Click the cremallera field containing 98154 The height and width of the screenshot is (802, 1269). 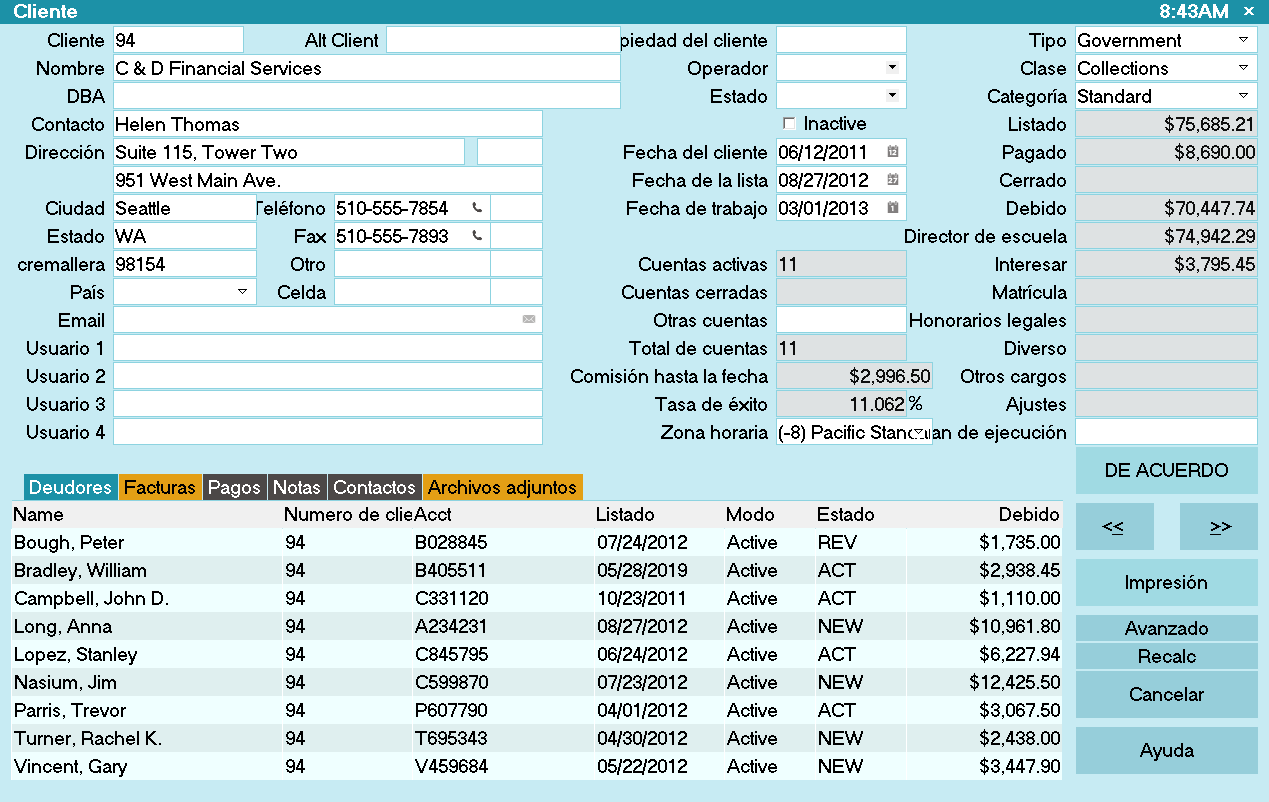[x=185, y=264]
